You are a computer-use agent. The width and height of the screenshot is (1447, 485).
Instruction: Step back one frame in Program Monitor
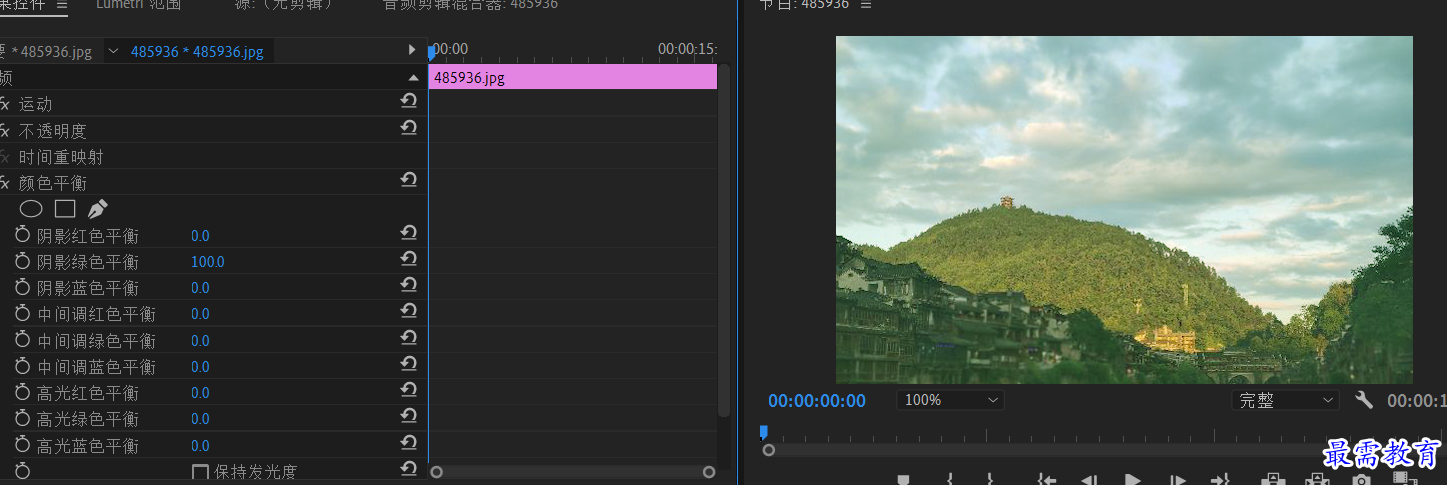point(1090,480)
